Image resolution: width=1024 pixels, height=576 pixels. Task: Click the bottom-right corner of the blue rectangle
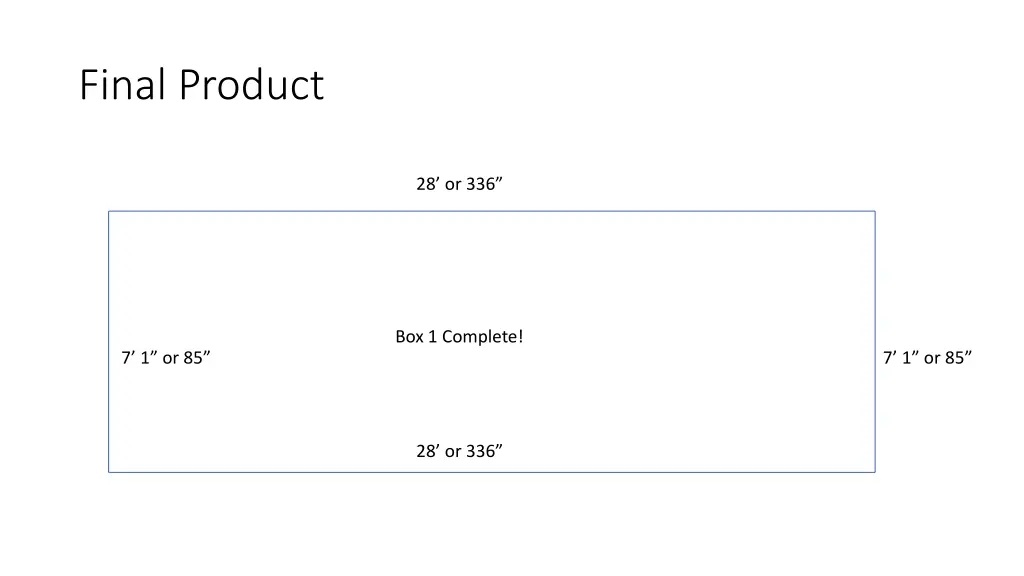875,472
